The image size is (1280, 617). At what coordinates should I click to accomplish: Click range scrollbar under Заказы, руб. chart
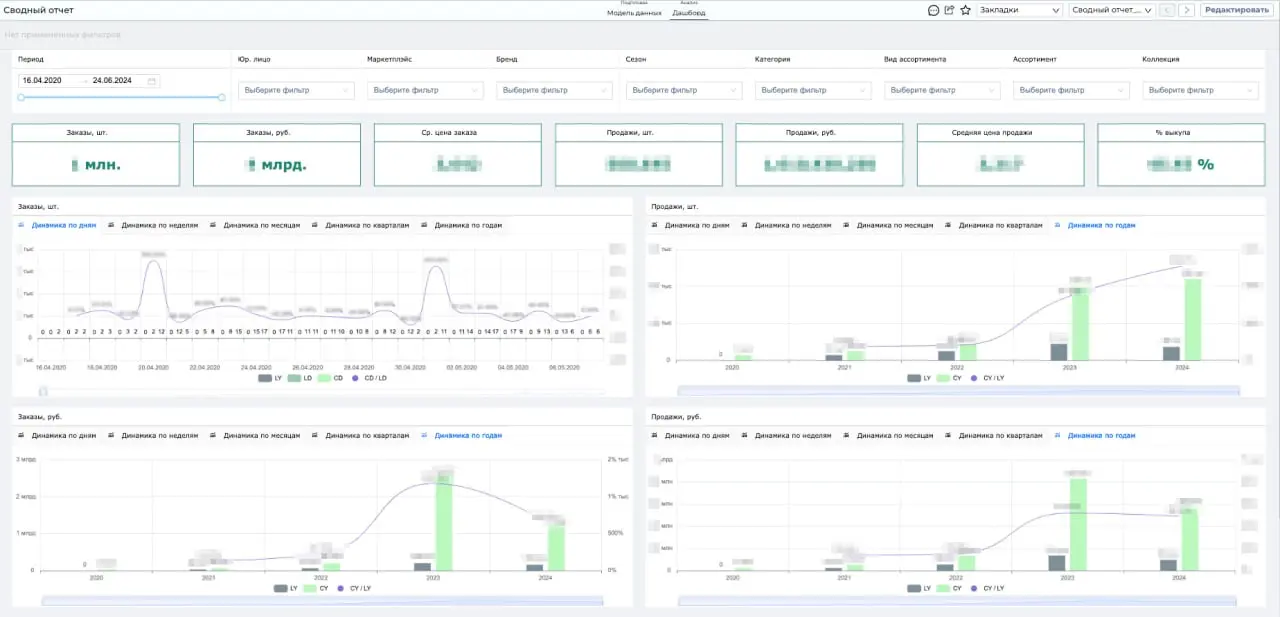[x=322, y=601]
